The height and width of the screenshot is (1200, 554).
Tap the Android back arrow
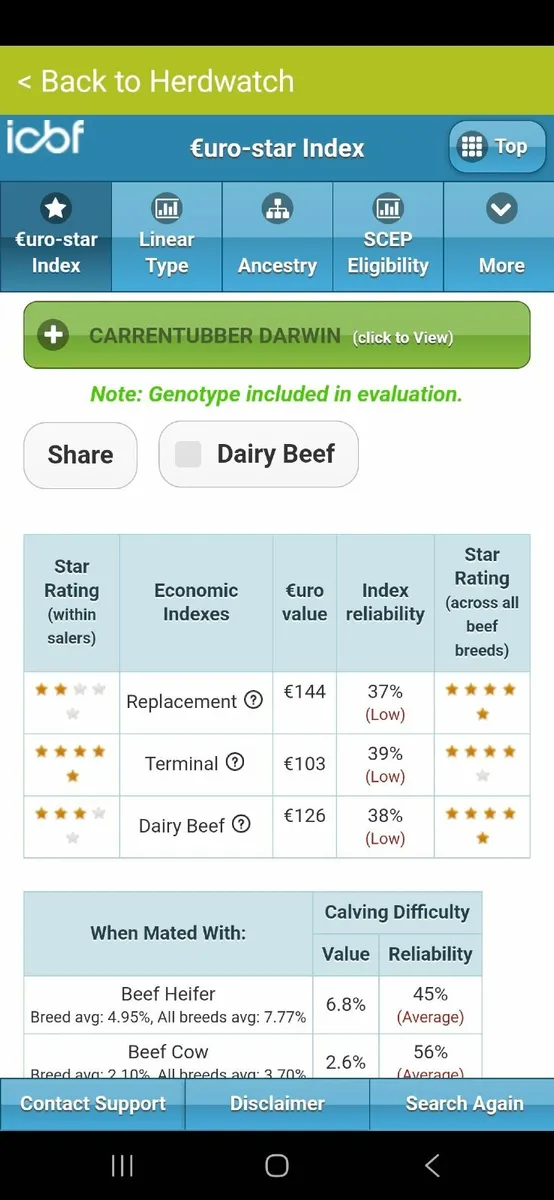click(x=432, y=1165)
